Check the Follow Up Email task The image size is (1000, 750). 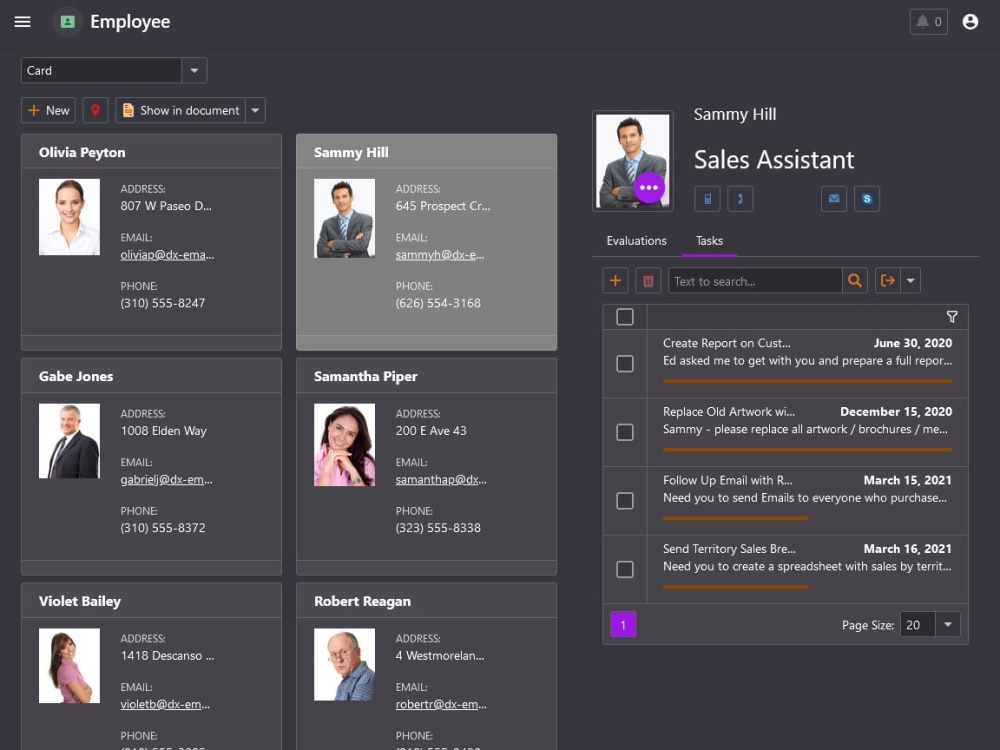point(625,501)
